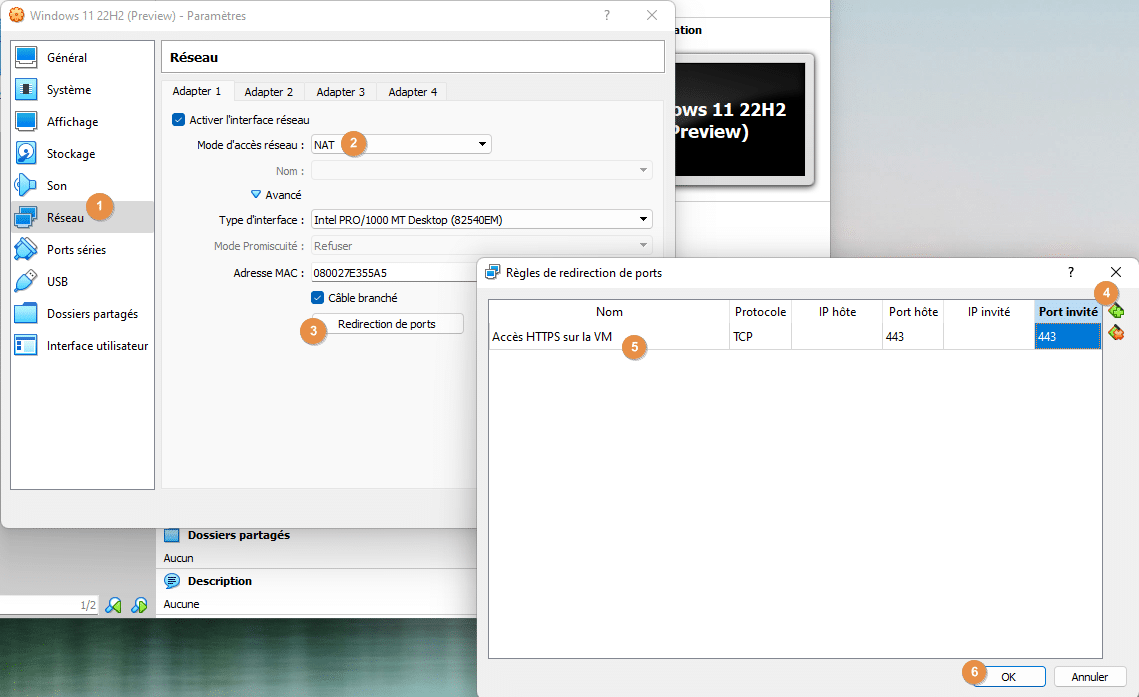Image resolution: width=1139 pixels, height=697 pixels.
Task: Add a new port forwarding rule
Action: point(1116,310)
